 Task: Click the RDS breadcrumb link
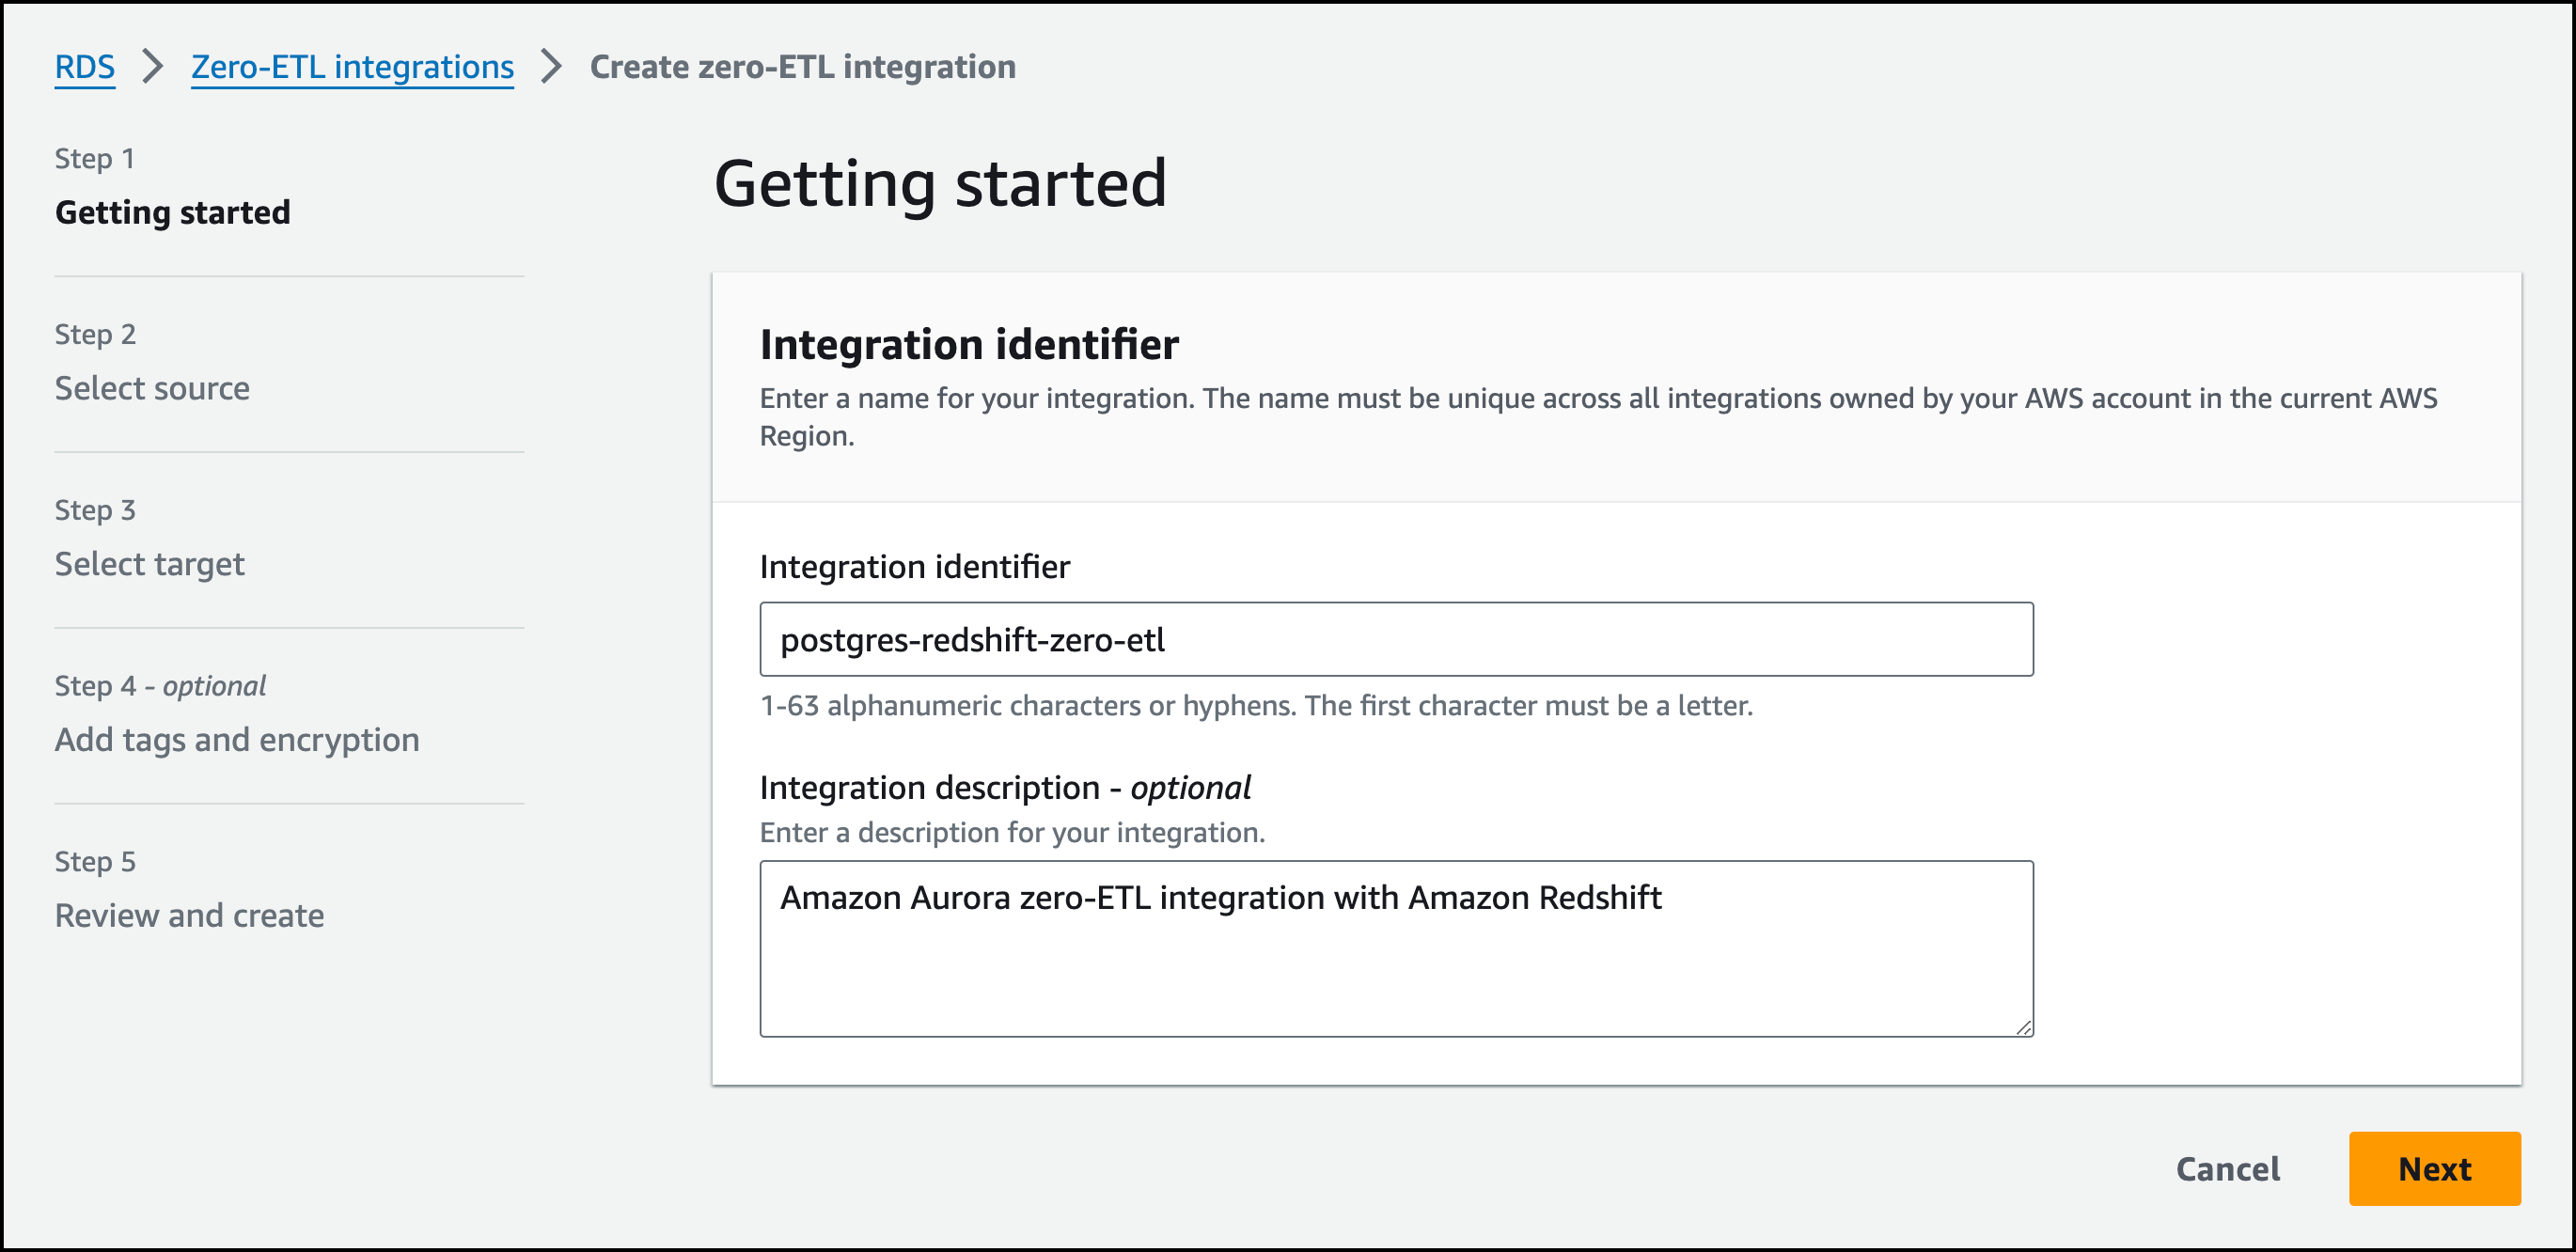84,66
